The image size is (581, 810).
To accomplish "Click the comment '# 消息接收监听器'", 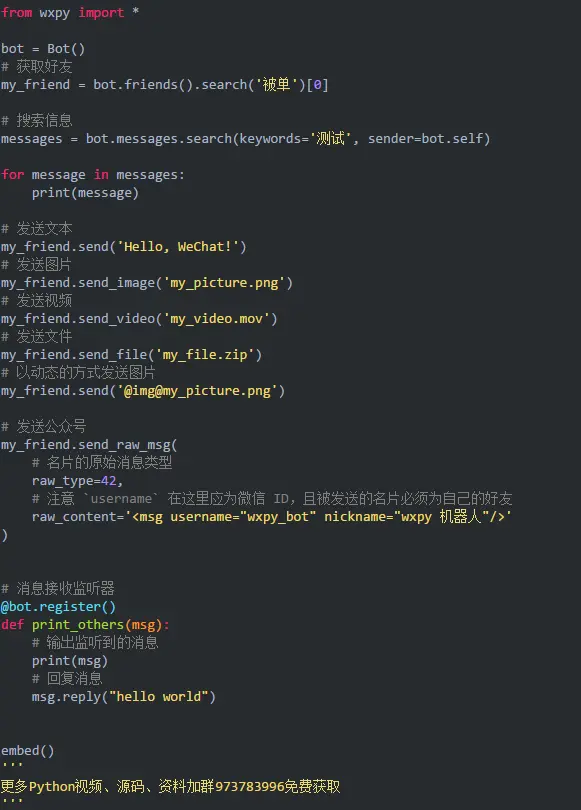I will (58, 588).
